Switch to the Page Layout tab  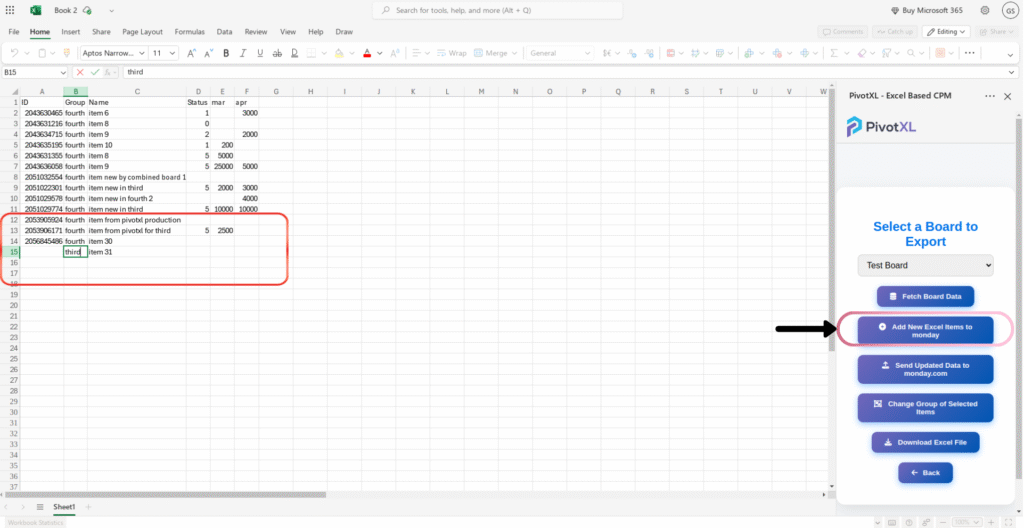[142, 31]
